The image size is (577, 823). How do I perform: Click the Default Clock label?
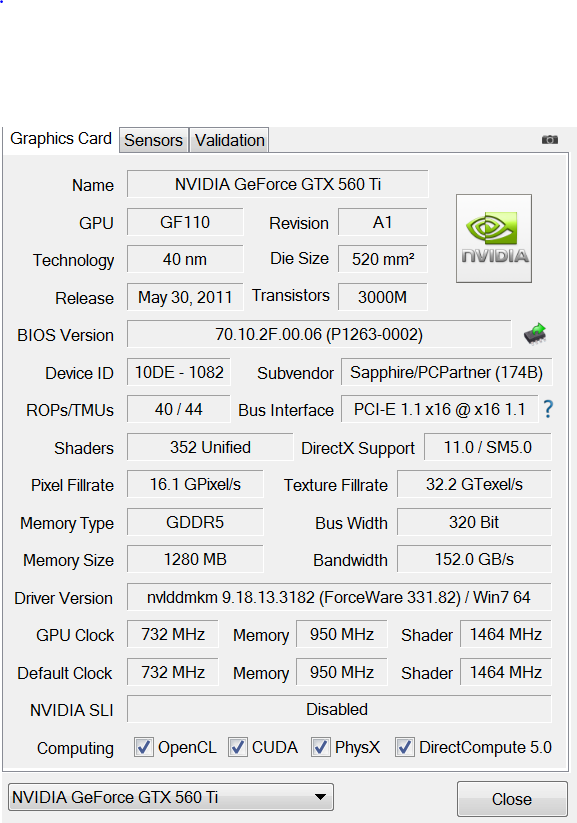pyautogui.click(x=65, y=673)
